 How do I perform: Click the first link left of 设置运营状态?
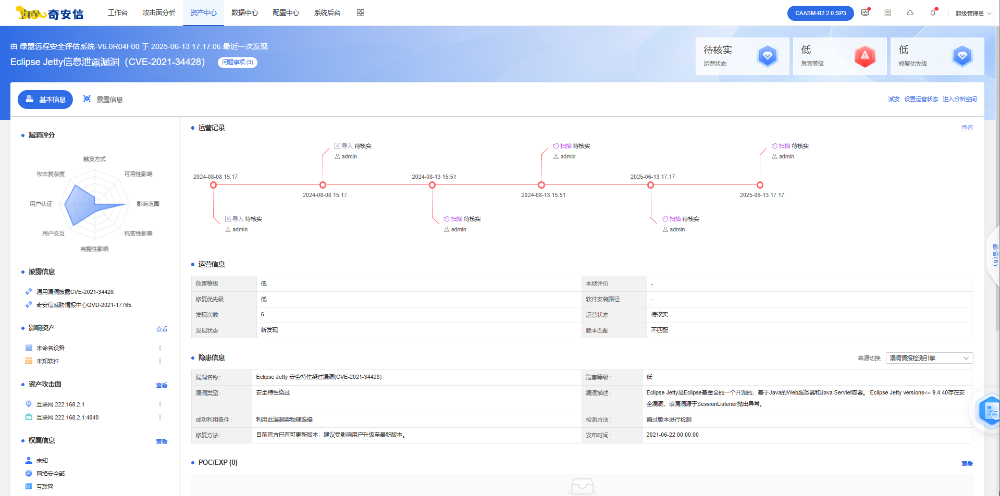(893, 99)
